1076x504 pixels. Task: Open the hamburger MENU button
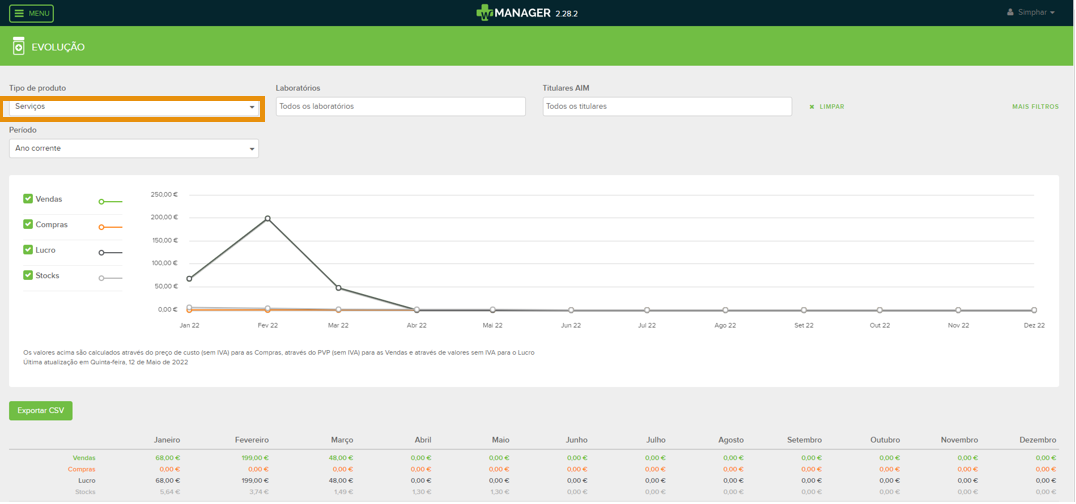(x=31, y=13)
